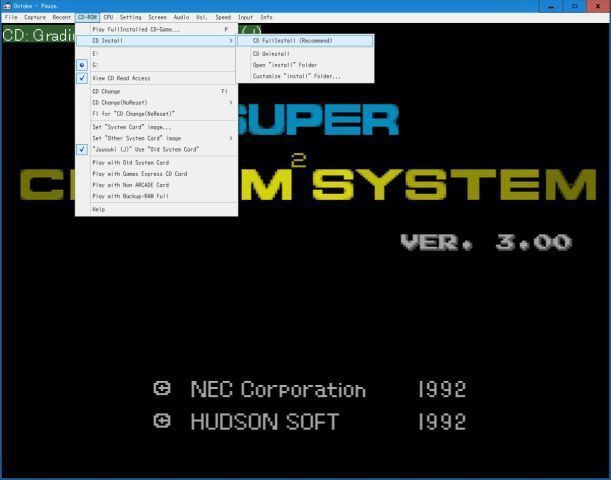The image size is (611, 480).
Task: Open the Input menu
Action: tap(245, 17)
